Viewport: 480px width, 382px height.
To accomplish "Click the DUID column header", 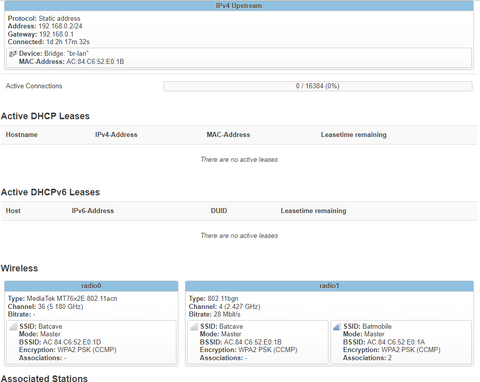I will [219, 211].
